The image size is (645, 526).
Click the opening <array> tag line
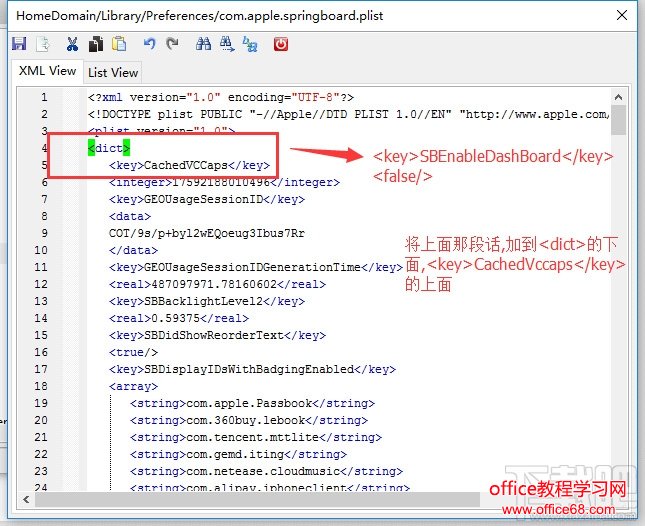point(133,387)
